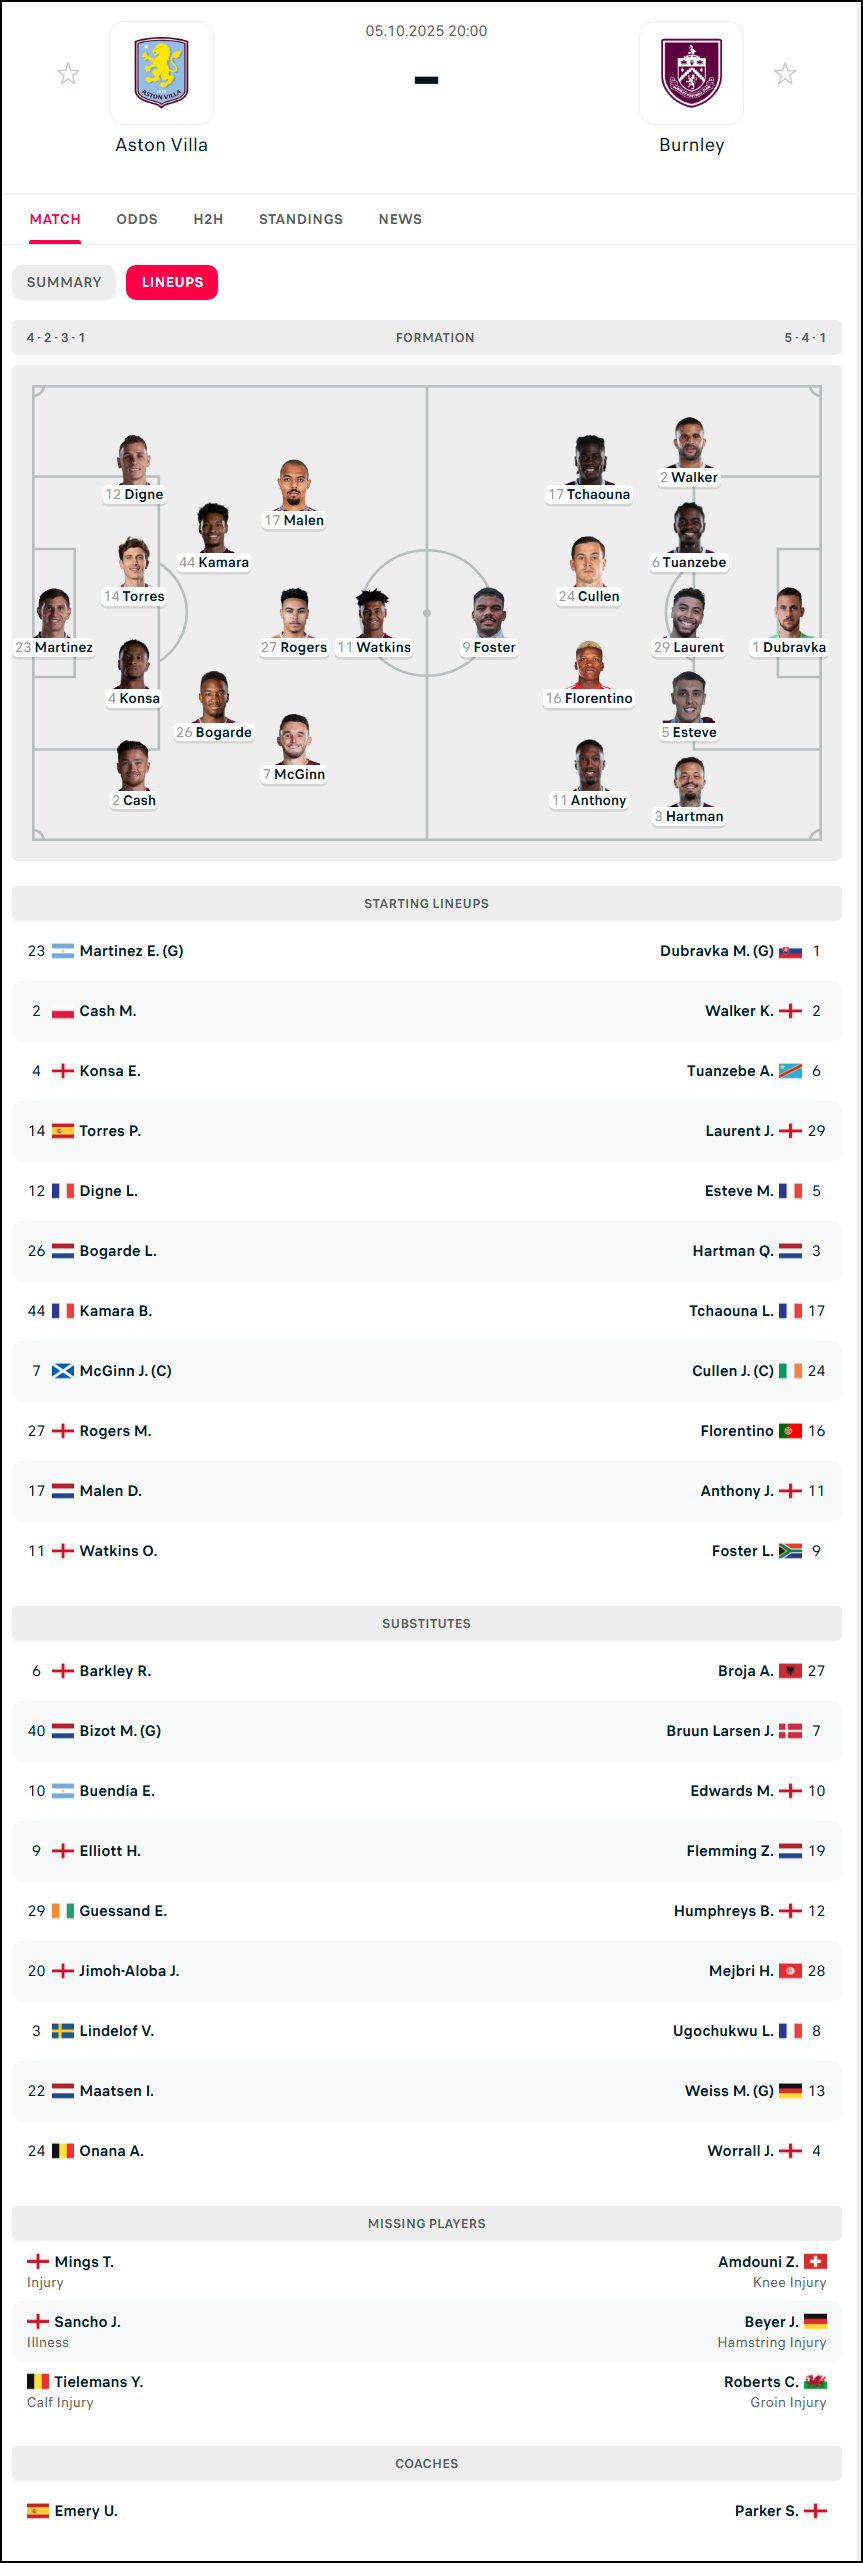This screenshot has width=863, height=2563.
Task: Open the Standings tab
Action: coord(300,219)
